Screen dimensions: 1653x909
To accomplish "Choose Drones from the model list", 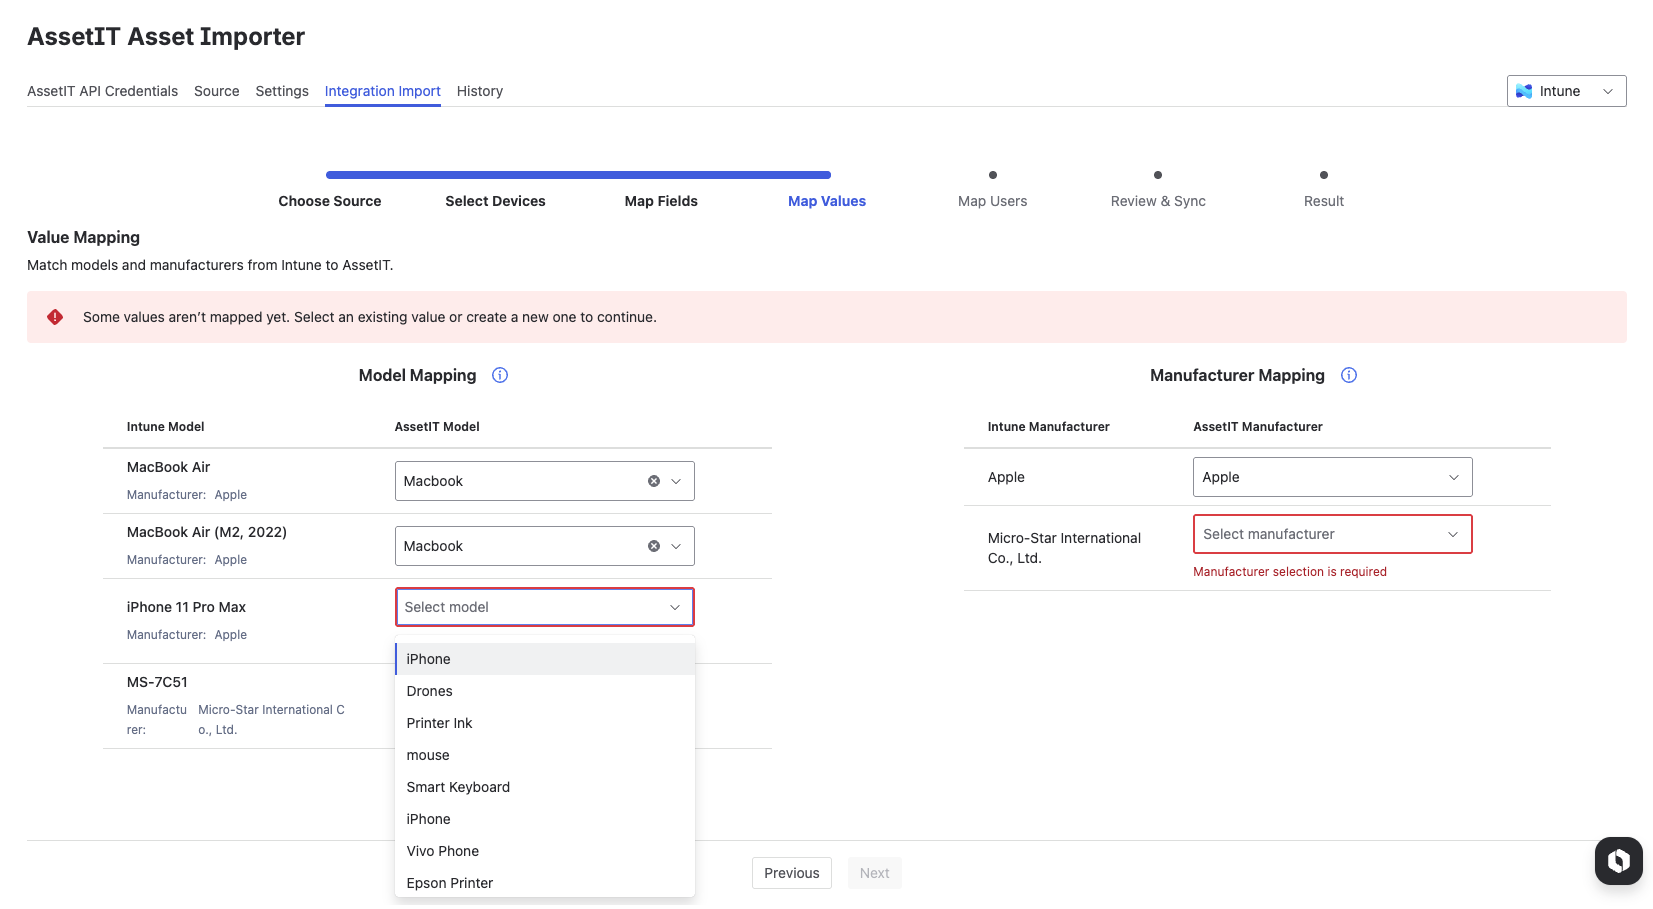I will coord(430,691).
